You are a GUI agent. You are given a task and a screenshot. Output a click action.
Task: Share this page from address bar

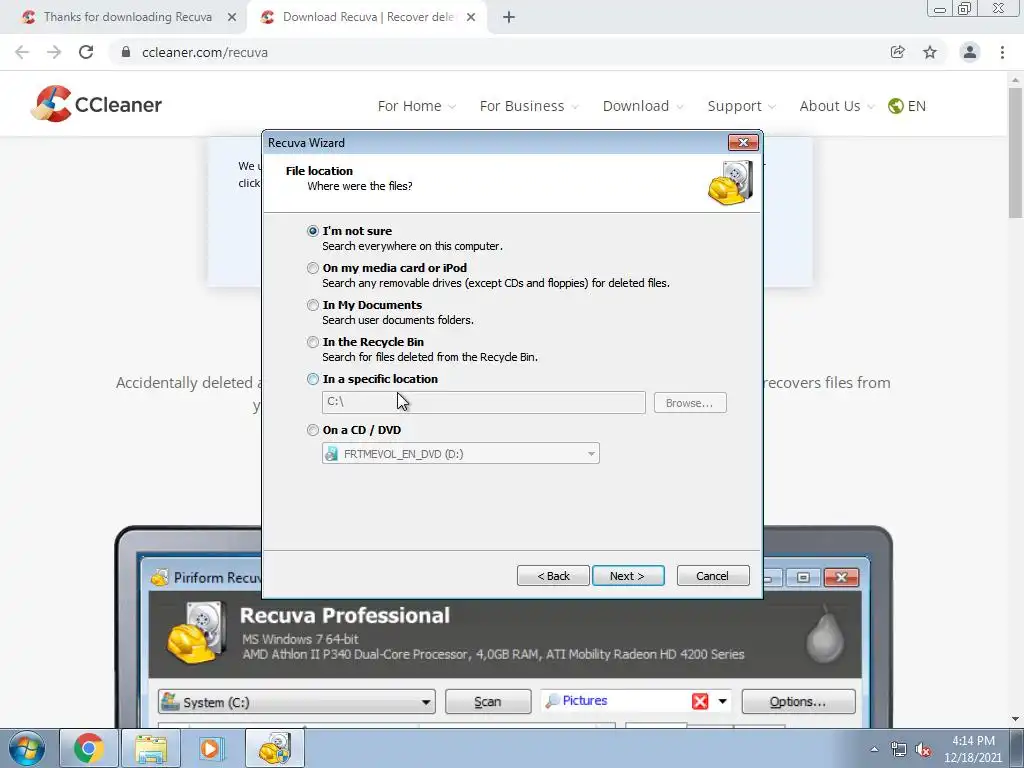pyautogui.click(x=897, y=52)
